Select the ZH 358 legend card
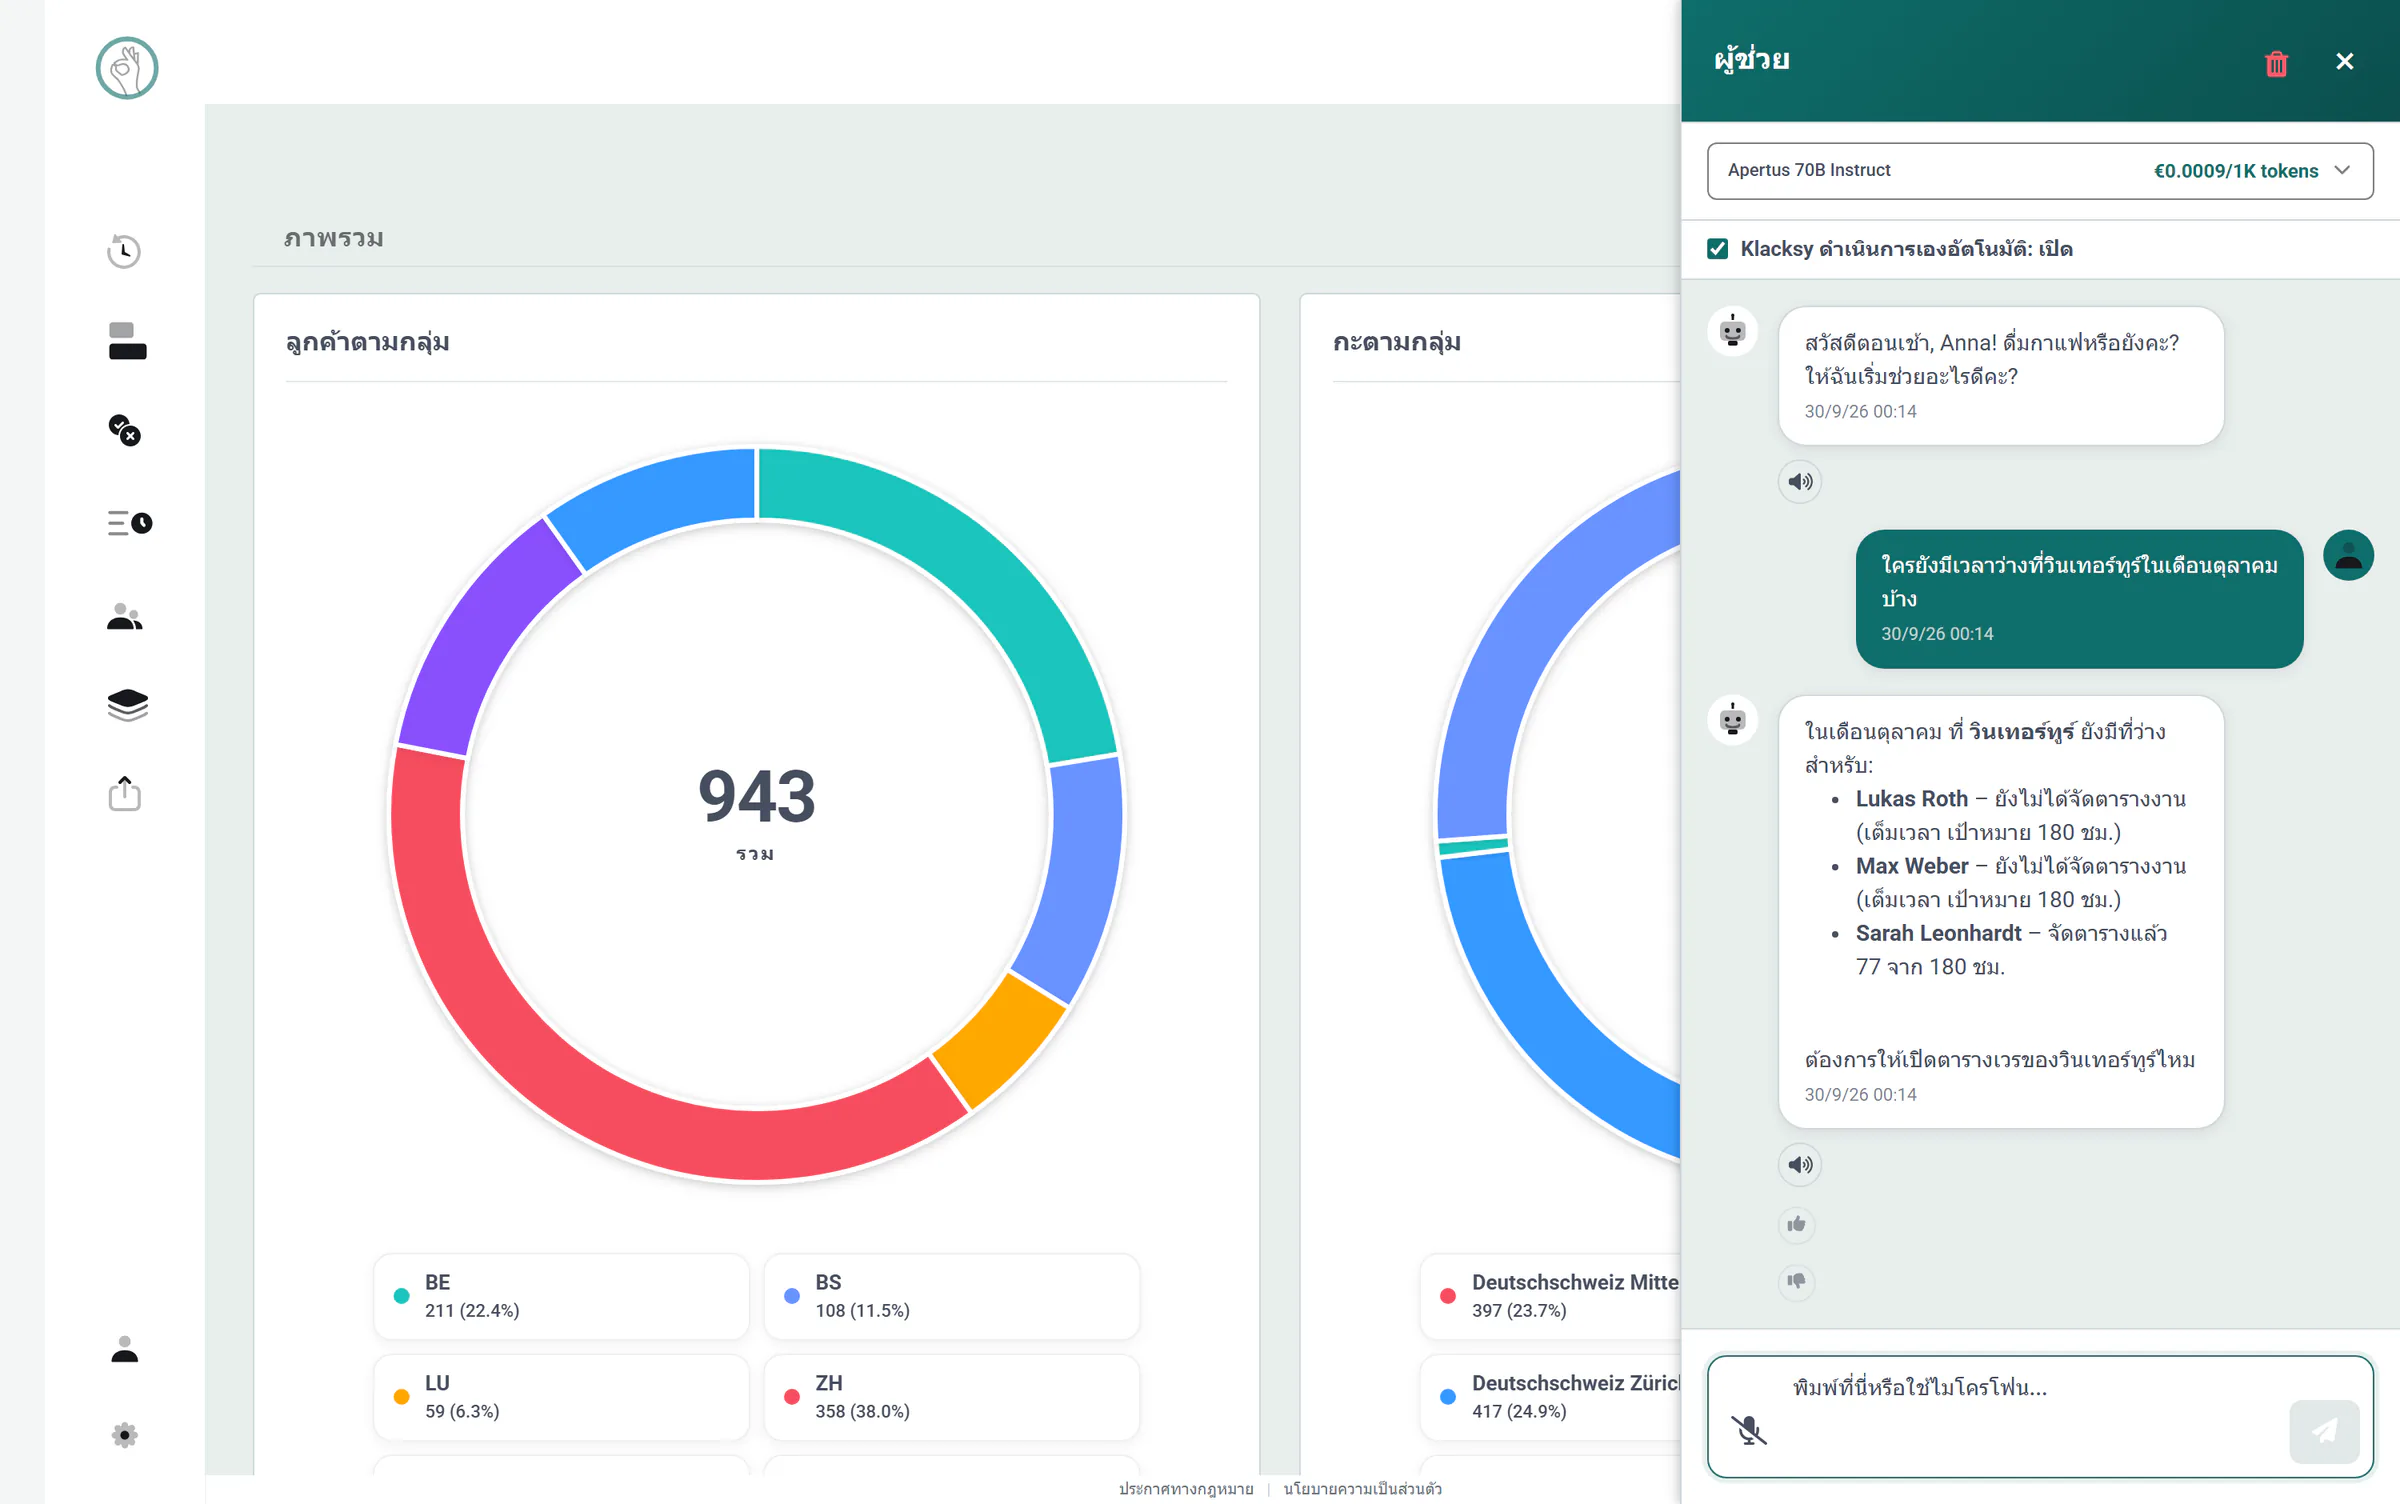Image resolution: width=2400 pixels, height=1504 pixels. [952, 1397]
